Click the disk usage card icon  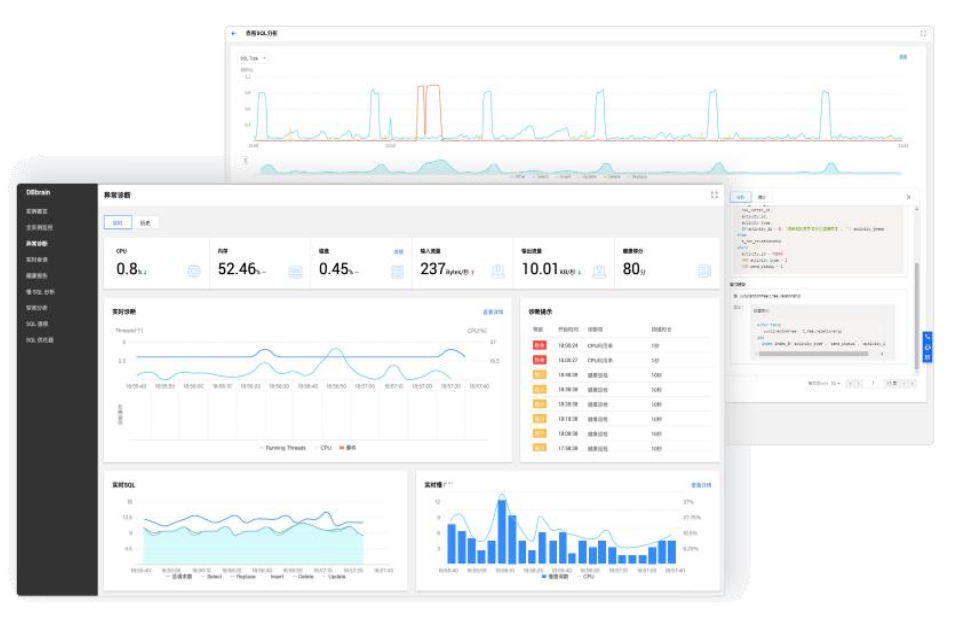397,271
